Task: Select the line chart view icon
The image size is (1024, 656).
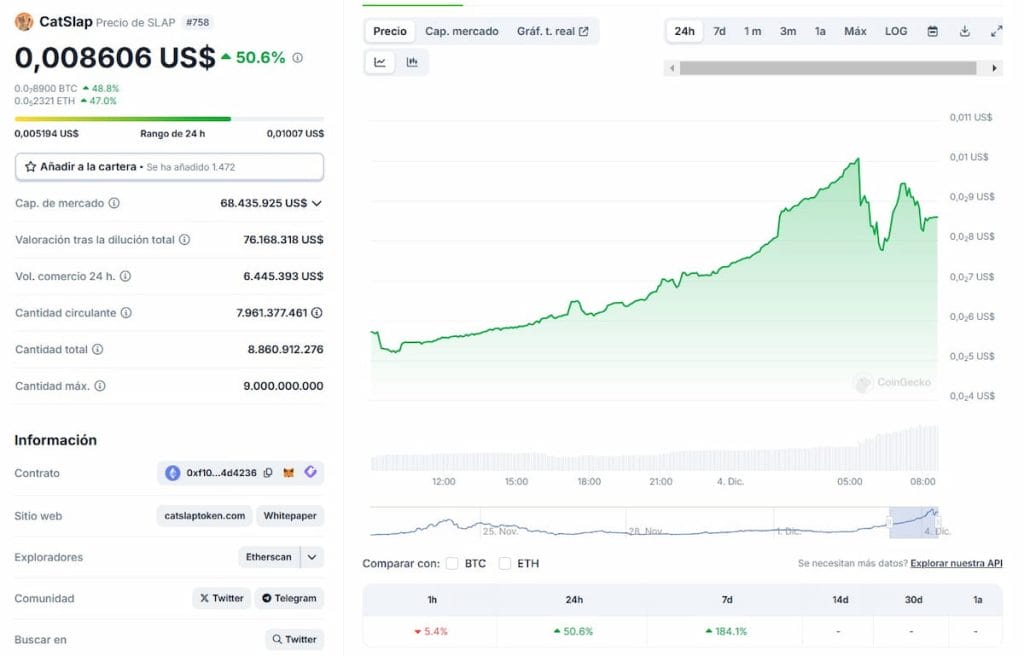Action: 379,62
